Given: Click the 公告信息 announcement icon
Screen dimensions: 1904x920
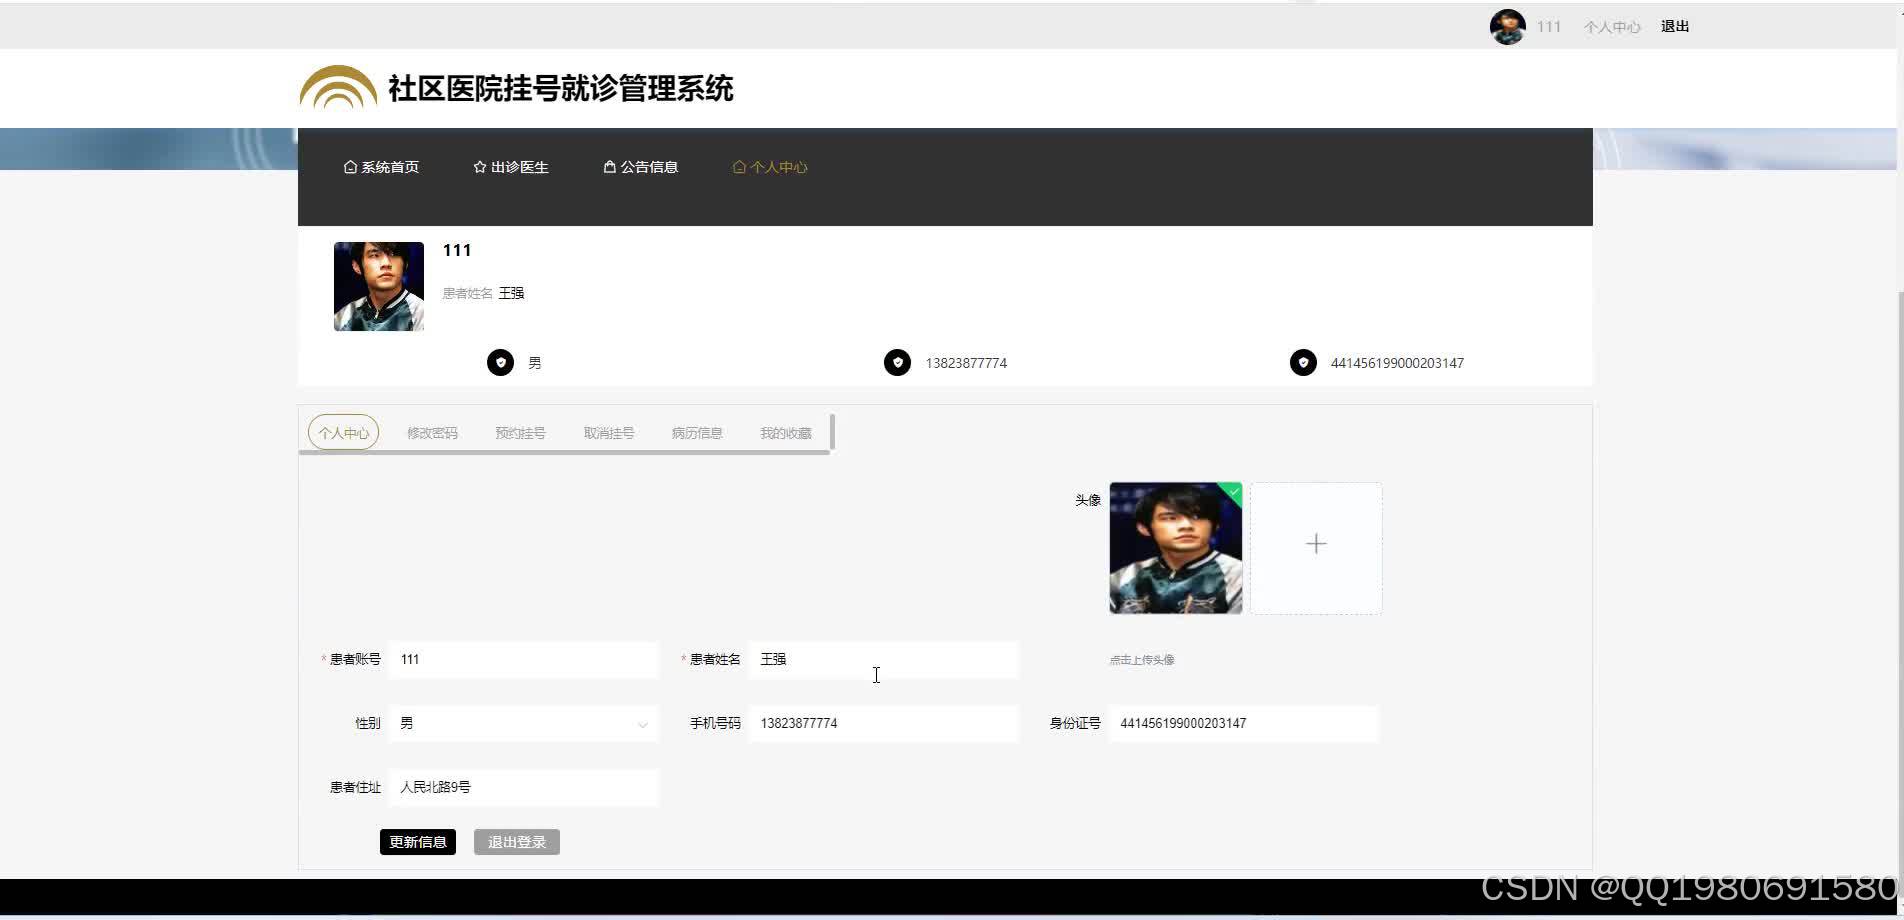Looking at the screenshot, I should click(x=609, y=166).
